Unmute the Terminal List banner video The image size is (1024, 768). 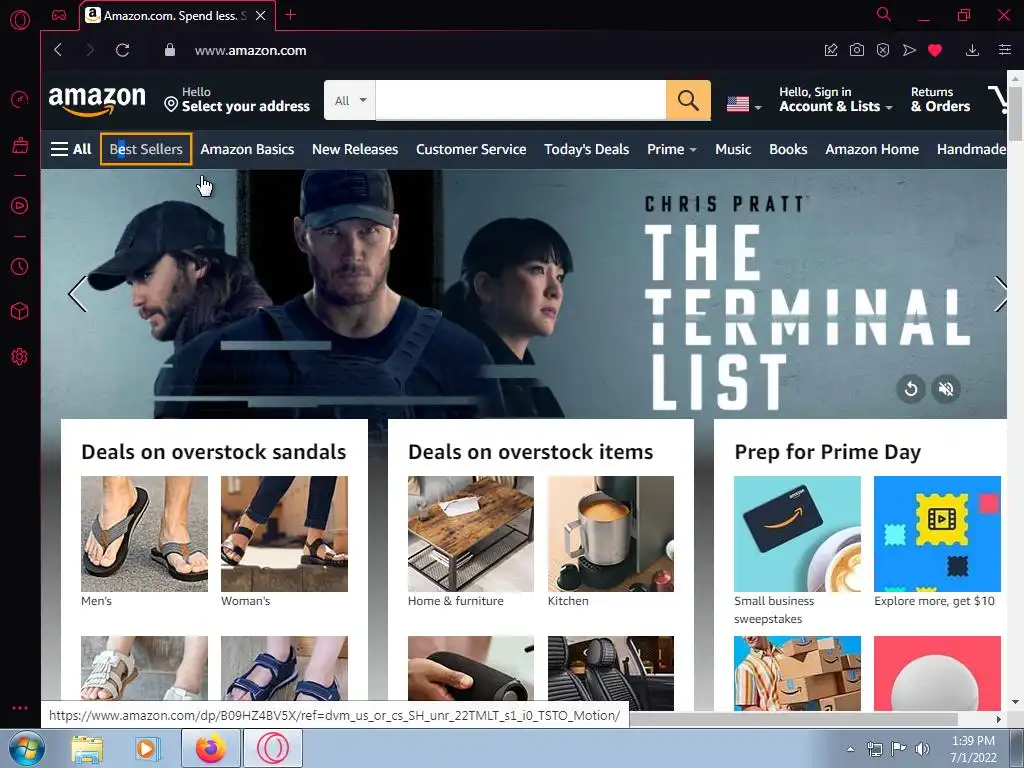coord(946,389)
